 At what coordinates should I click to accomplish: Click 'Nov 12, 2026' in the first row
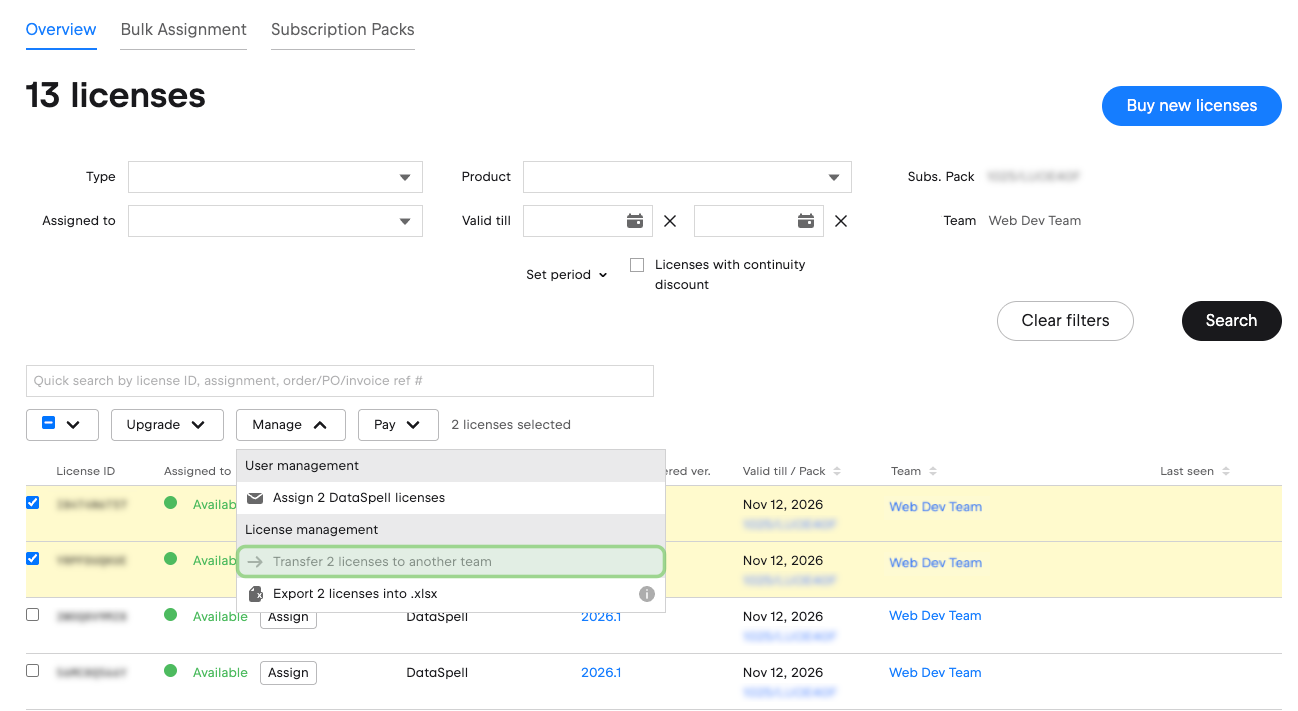coord(783,504)
